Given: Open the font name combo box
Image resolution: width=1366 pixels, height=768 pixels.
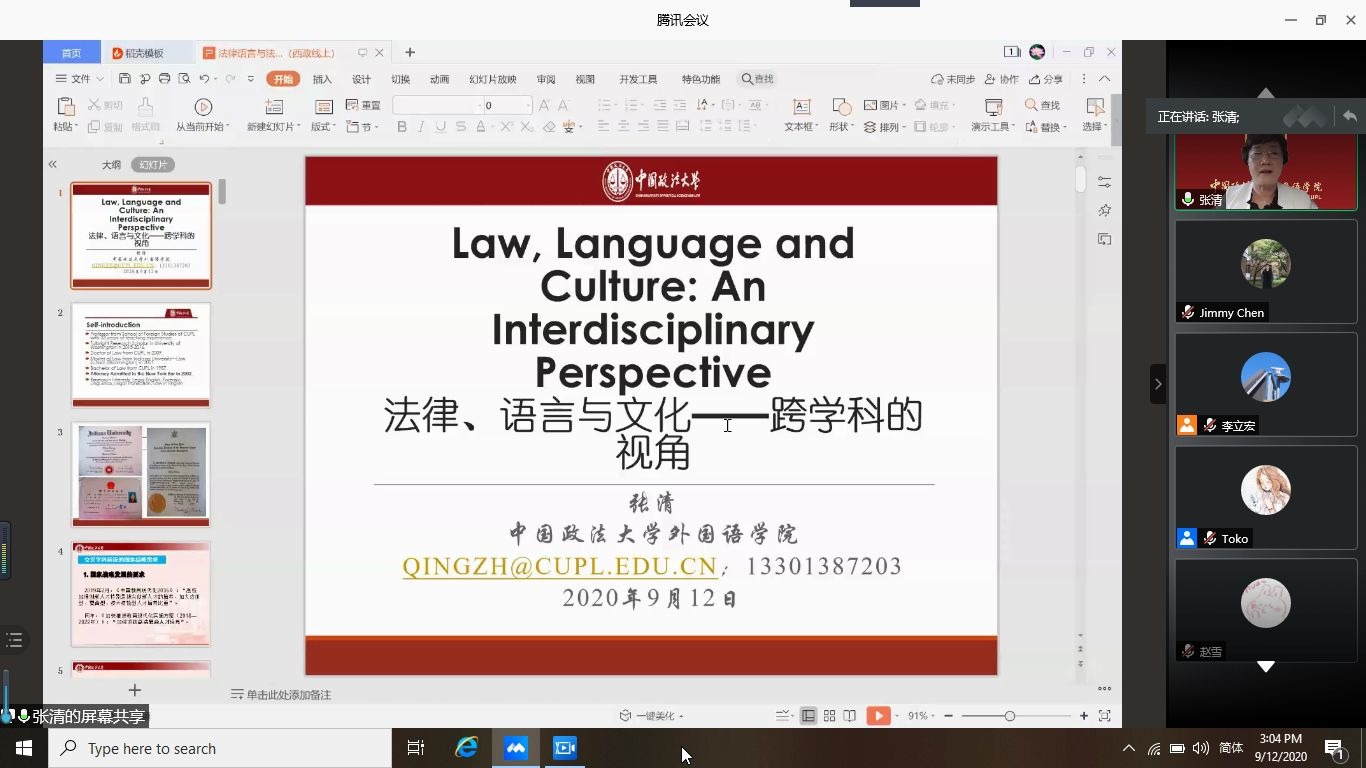Looking at the screenshot, I should tap(437, 105).
